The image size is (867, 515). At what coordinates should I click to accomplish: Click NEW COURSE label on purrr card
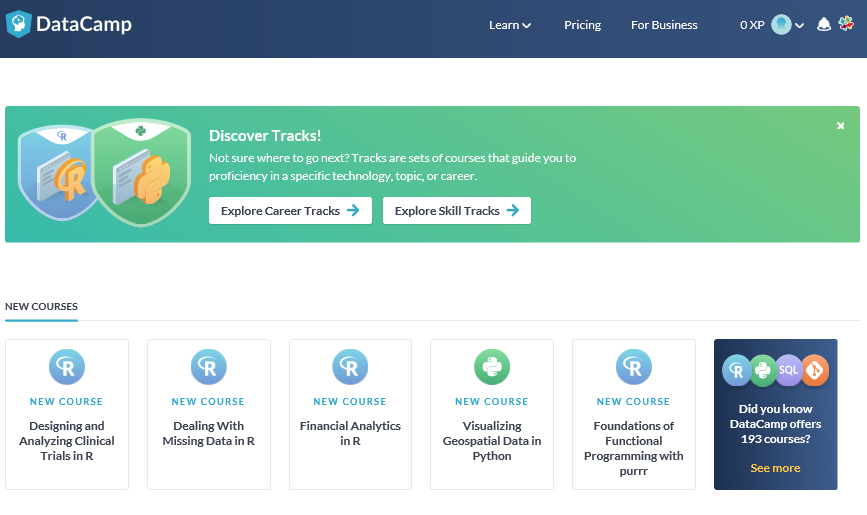pos(633,402)
